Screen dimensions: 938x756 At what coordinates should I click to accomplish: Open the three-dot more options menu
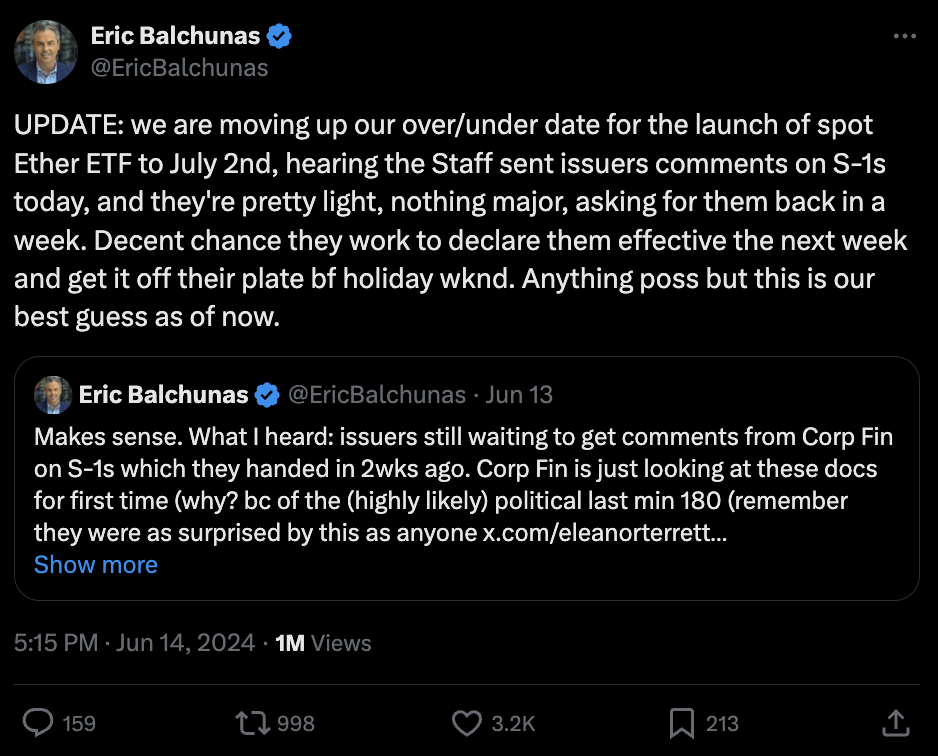(904, 36)
